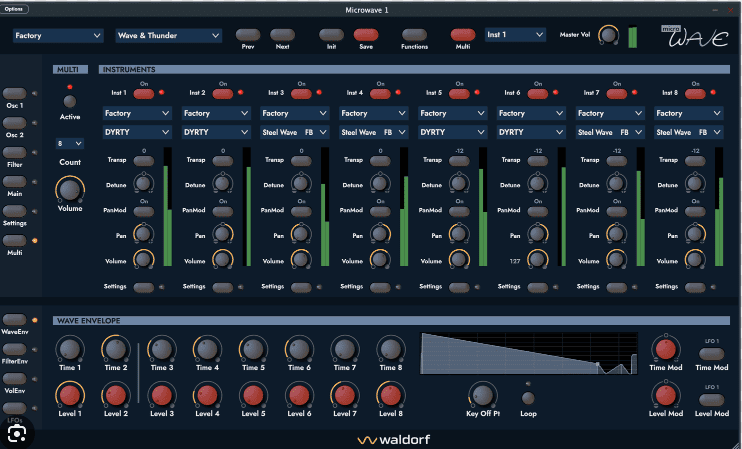Open the Factory bank dropdown in top bar
The height and width of the screenshot is (449, 742).
pos(58,35)
